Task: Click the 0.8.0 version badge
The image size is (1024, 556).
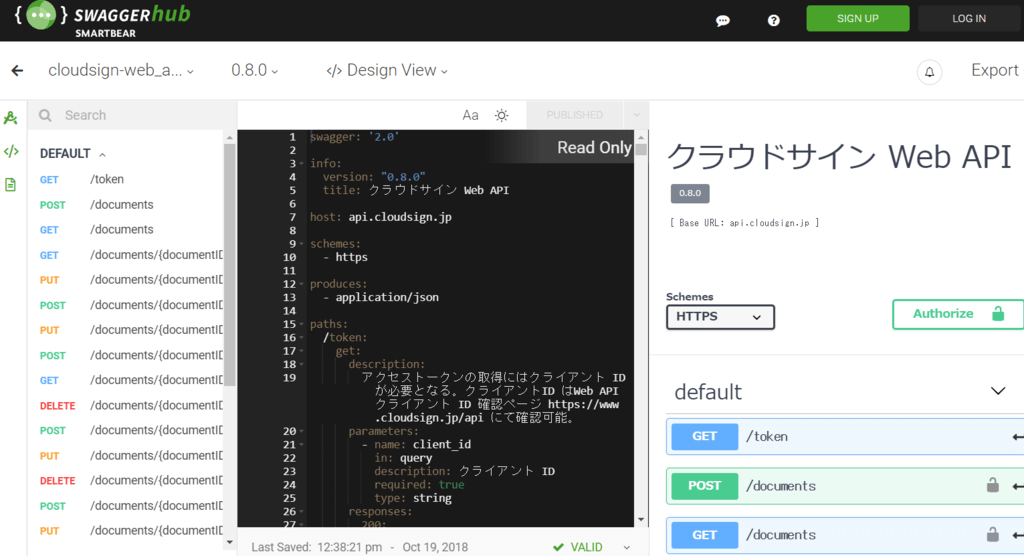Action: click(690, 193)
